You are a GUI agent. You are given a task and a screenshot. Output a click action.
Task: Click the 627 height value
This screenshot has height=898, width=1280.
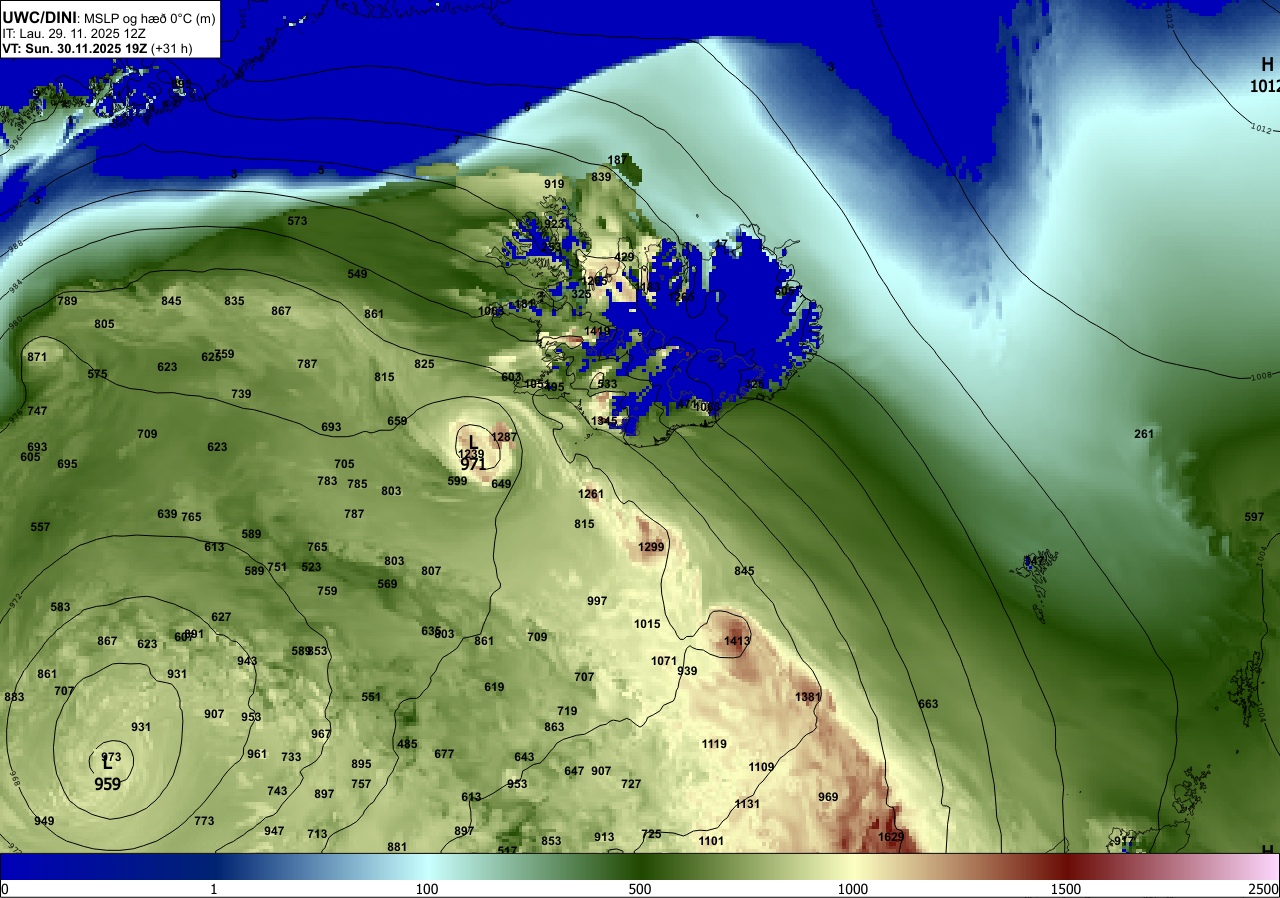click(221, 617)
